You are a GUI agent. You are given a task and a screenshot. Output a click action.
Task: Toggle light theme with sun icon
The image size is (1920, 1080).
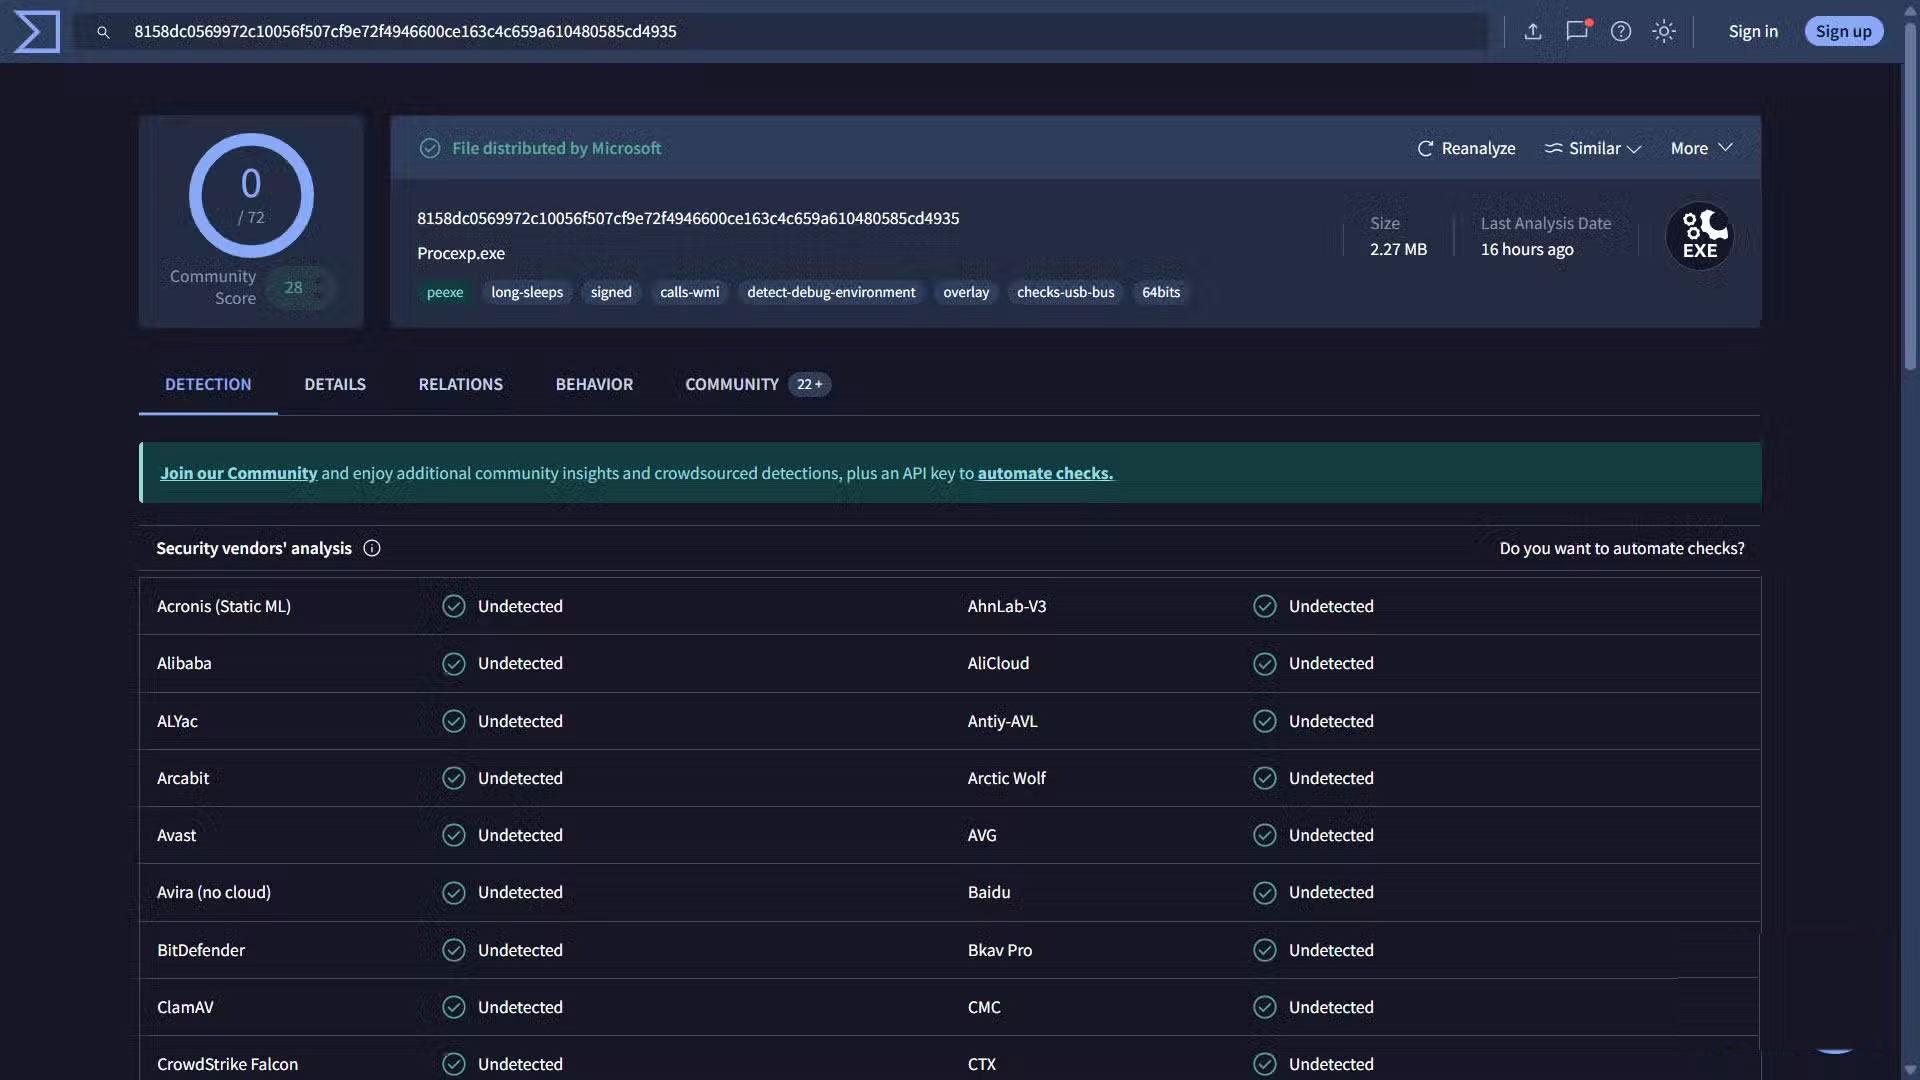coord(1664,32)
